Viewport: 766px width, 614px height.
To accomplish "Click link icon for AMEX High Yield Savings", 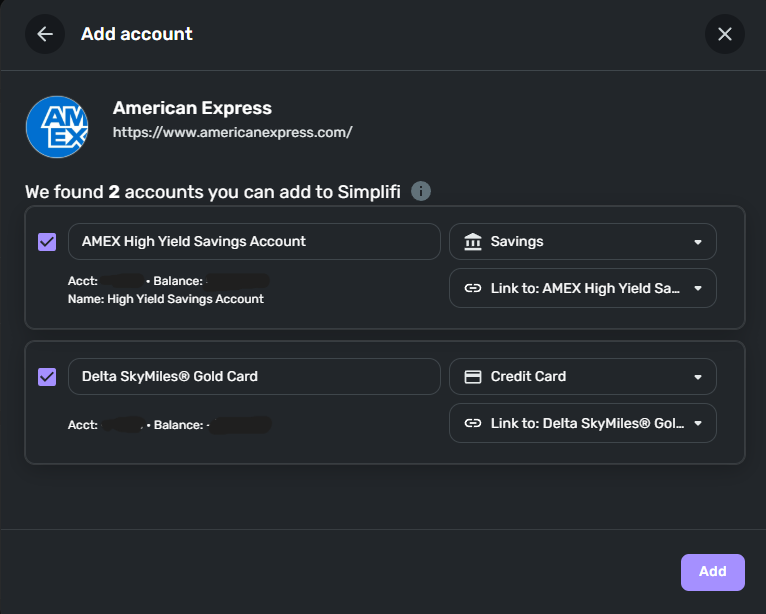I will (473, 288).
